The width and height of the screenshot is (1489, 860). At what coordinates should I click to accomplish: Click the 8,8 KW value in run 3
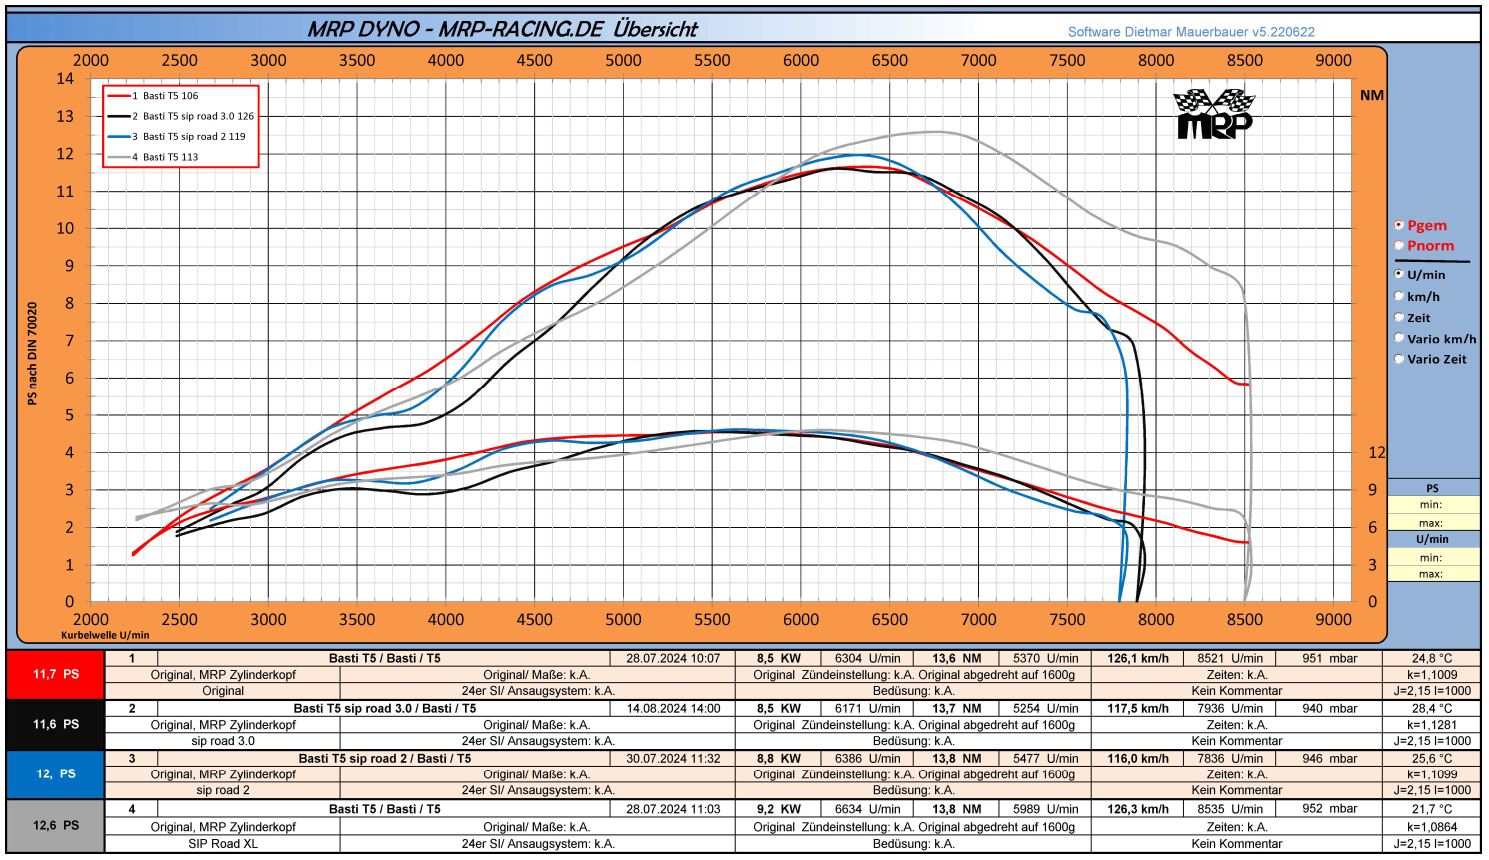[x=778, y=758]
